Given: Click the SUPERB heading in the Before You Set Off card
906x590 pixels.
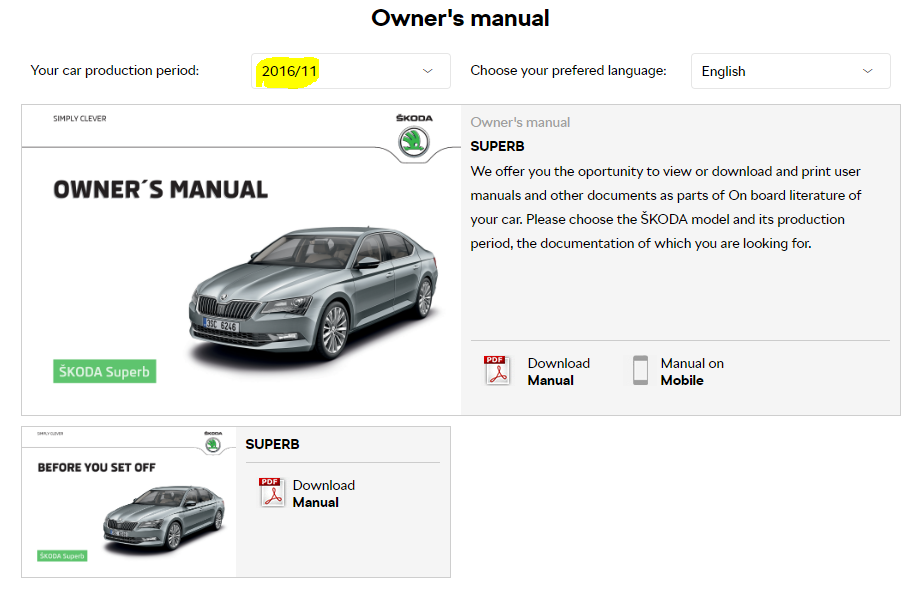Looking at the screenshot, I should click(272, 444).
